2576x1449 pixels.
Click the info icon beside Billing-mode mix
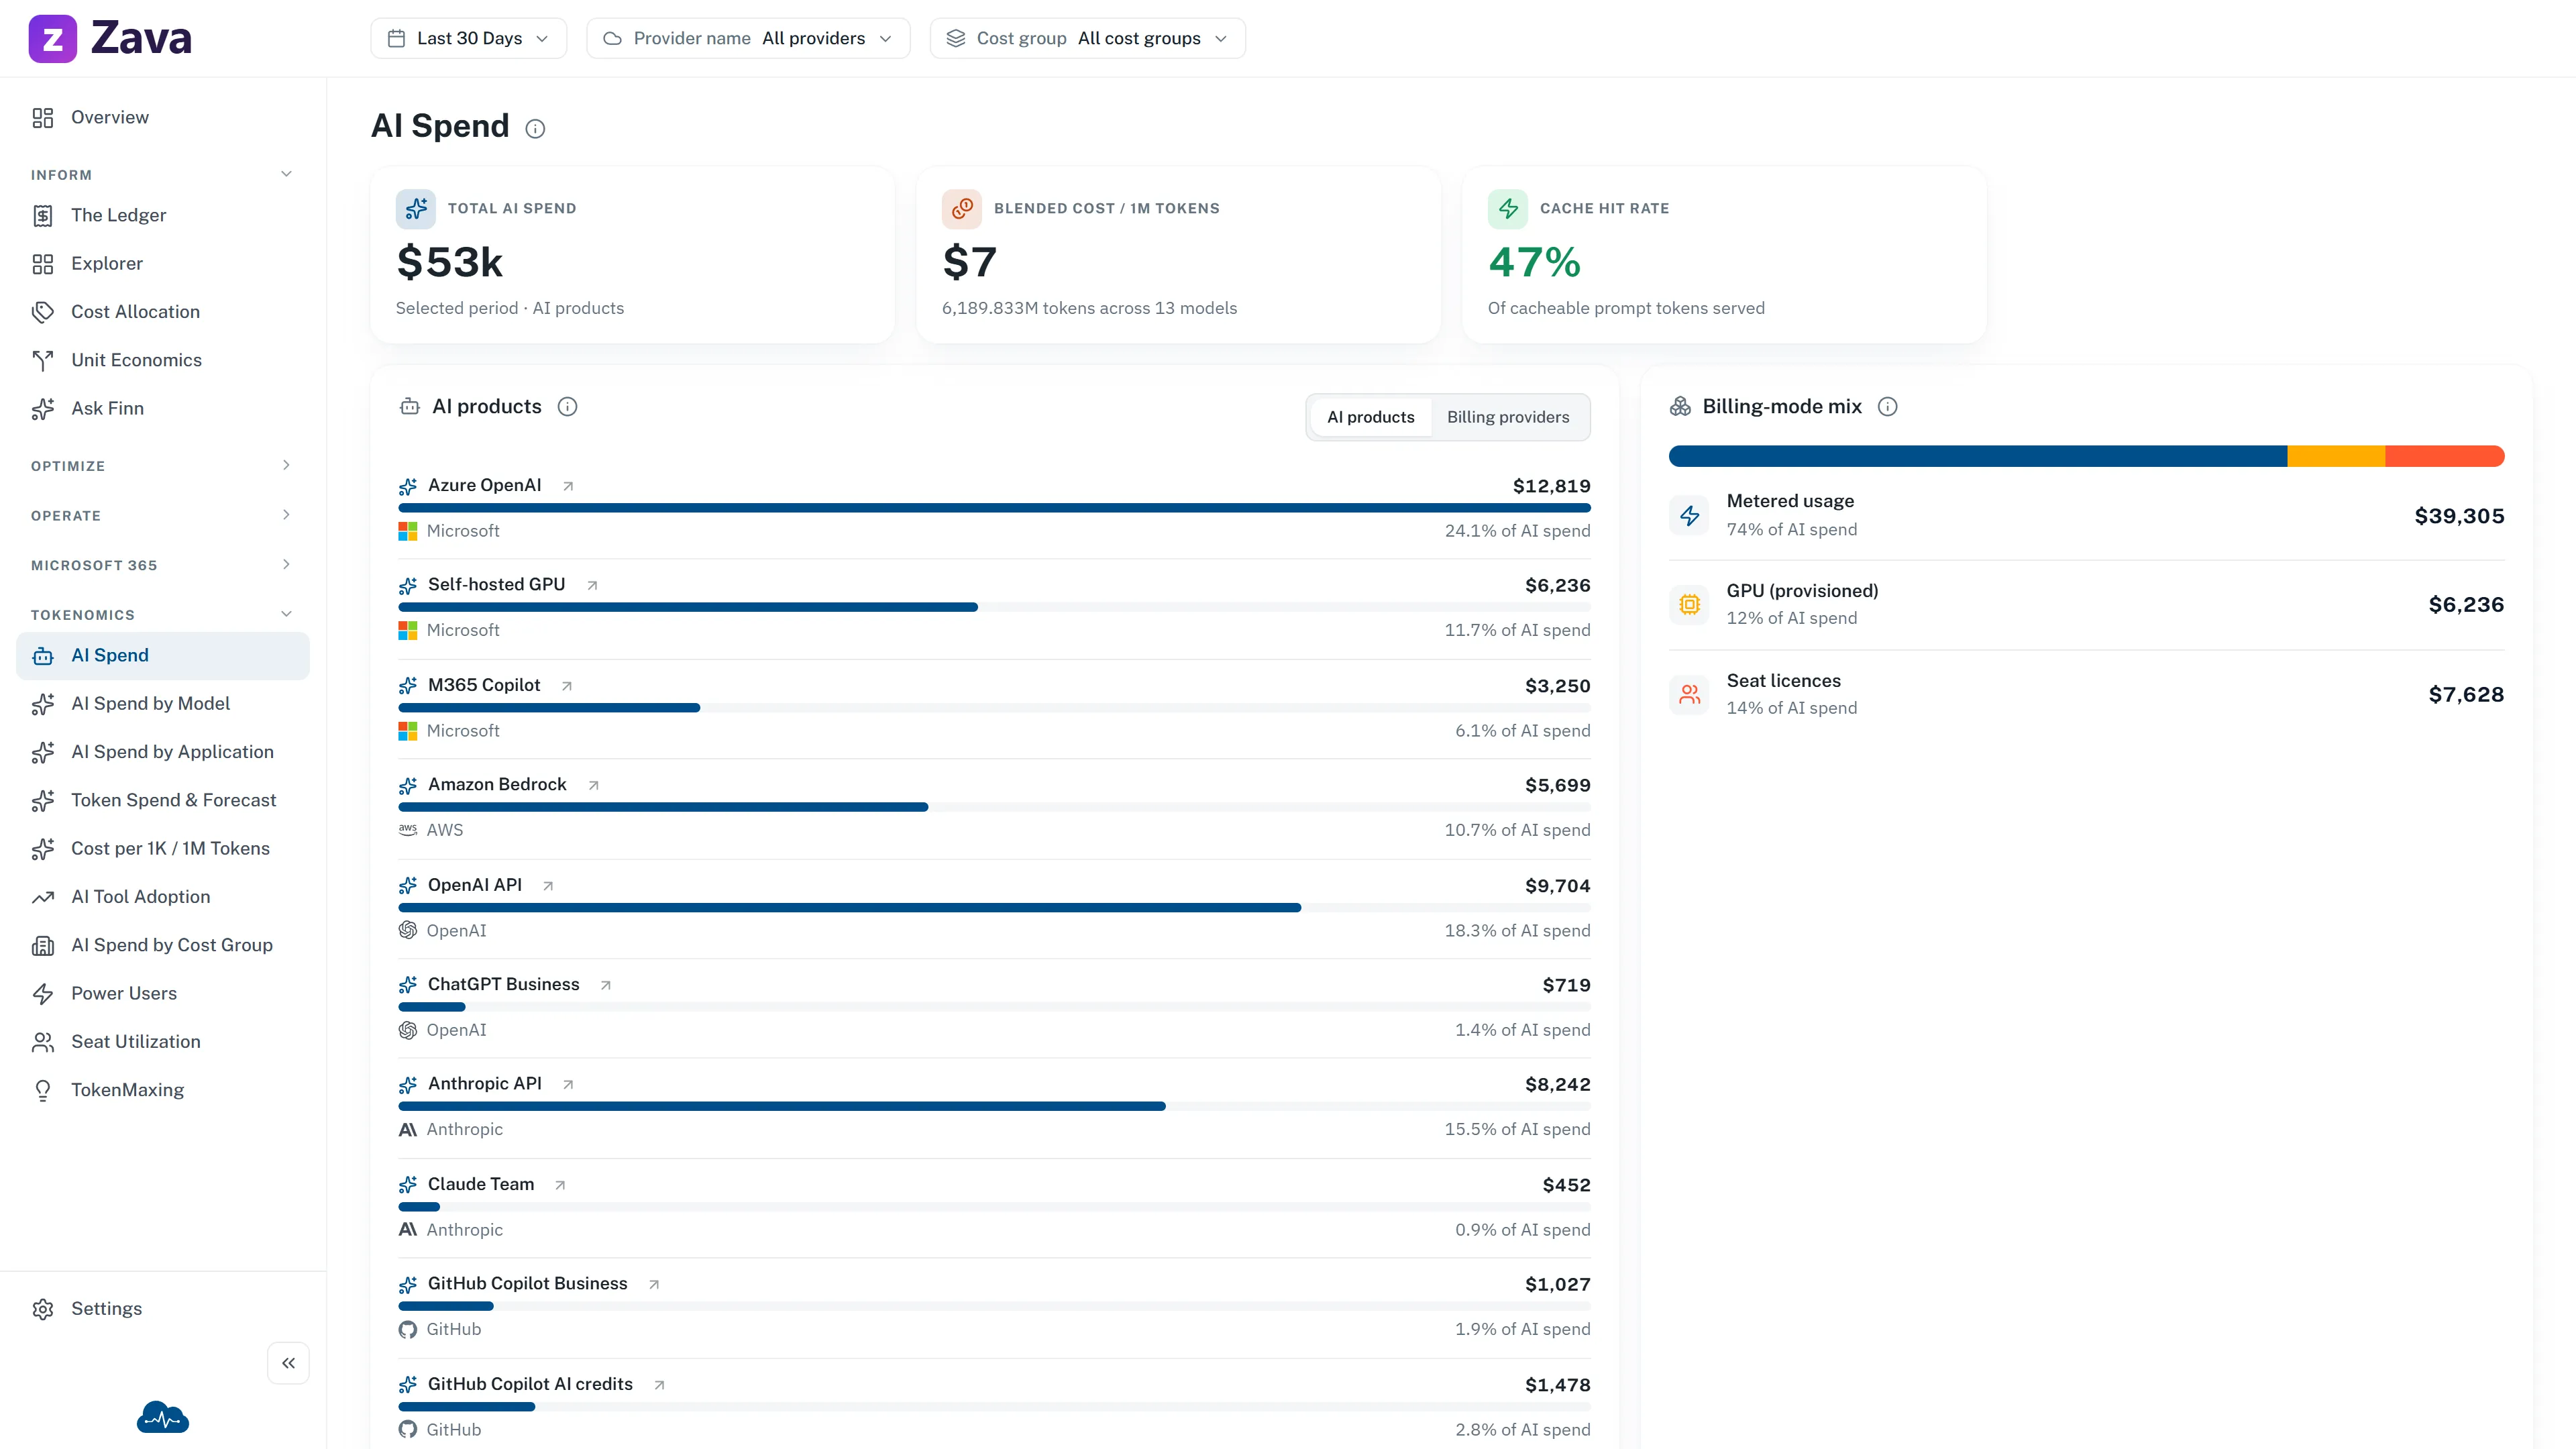click(x=1887, y=407)
